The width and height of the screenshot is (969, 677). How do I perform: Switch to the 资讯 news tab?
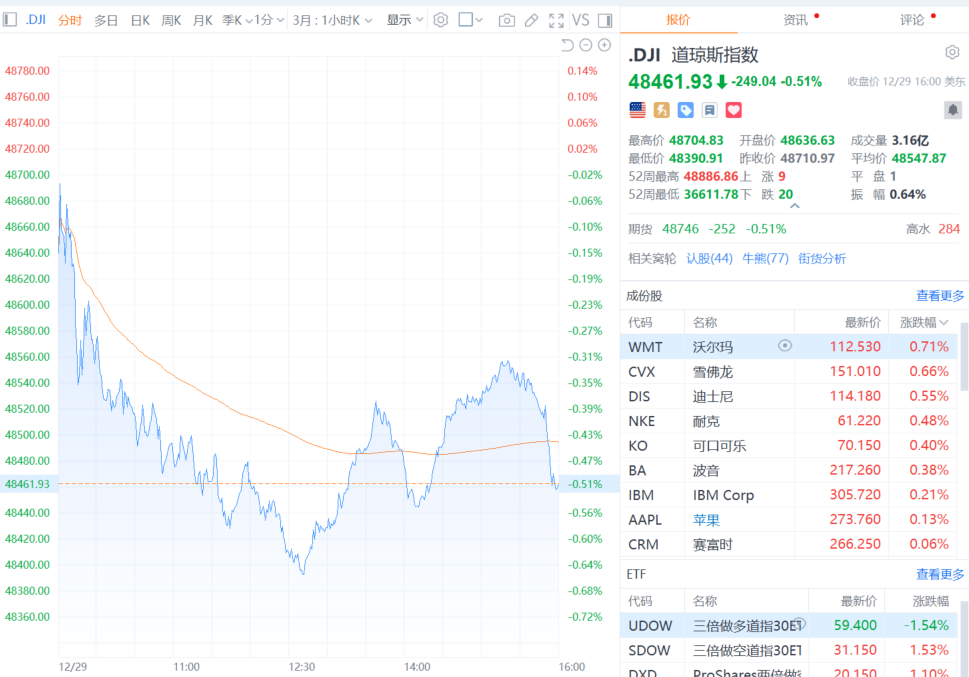coord(796,19)
